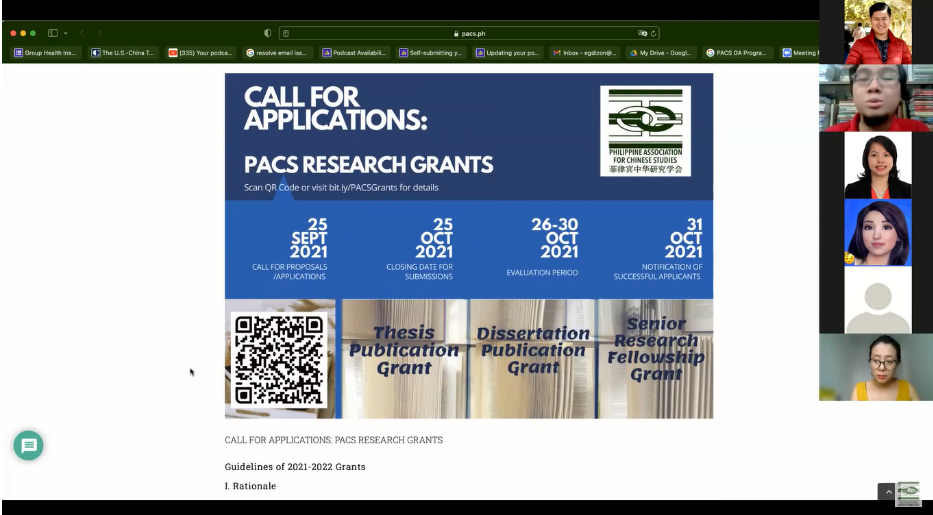Select the woman in black blazer video

click(878, 165)
